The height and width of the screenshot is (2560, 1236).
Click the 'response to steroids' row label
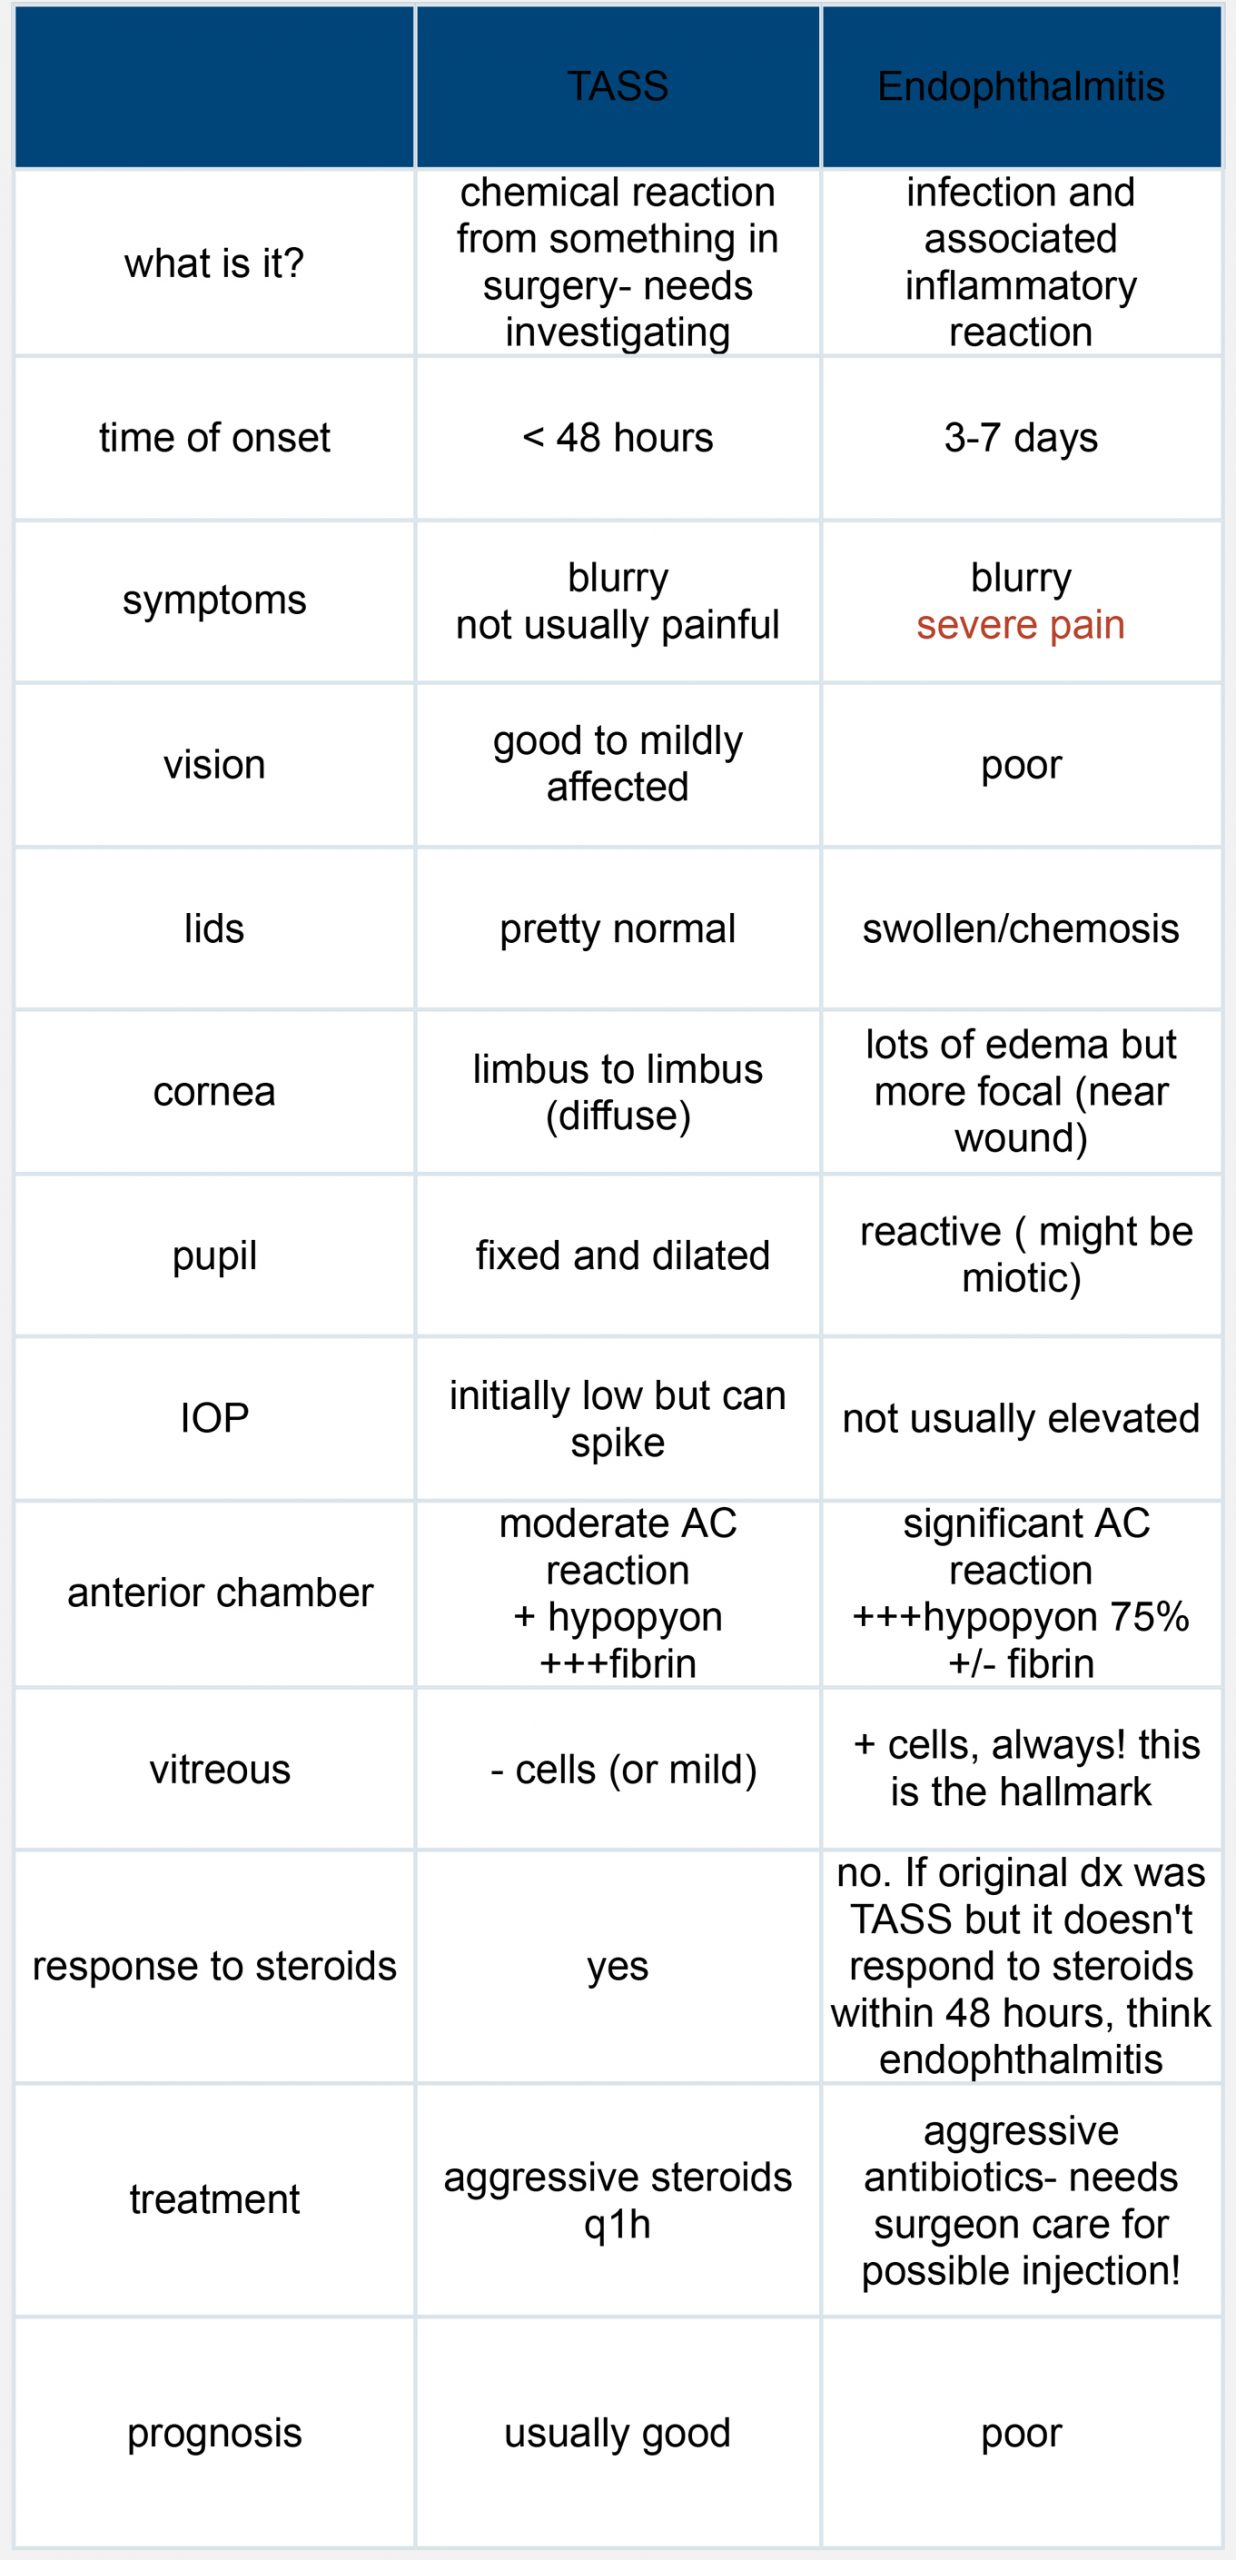coord(214,1966)
